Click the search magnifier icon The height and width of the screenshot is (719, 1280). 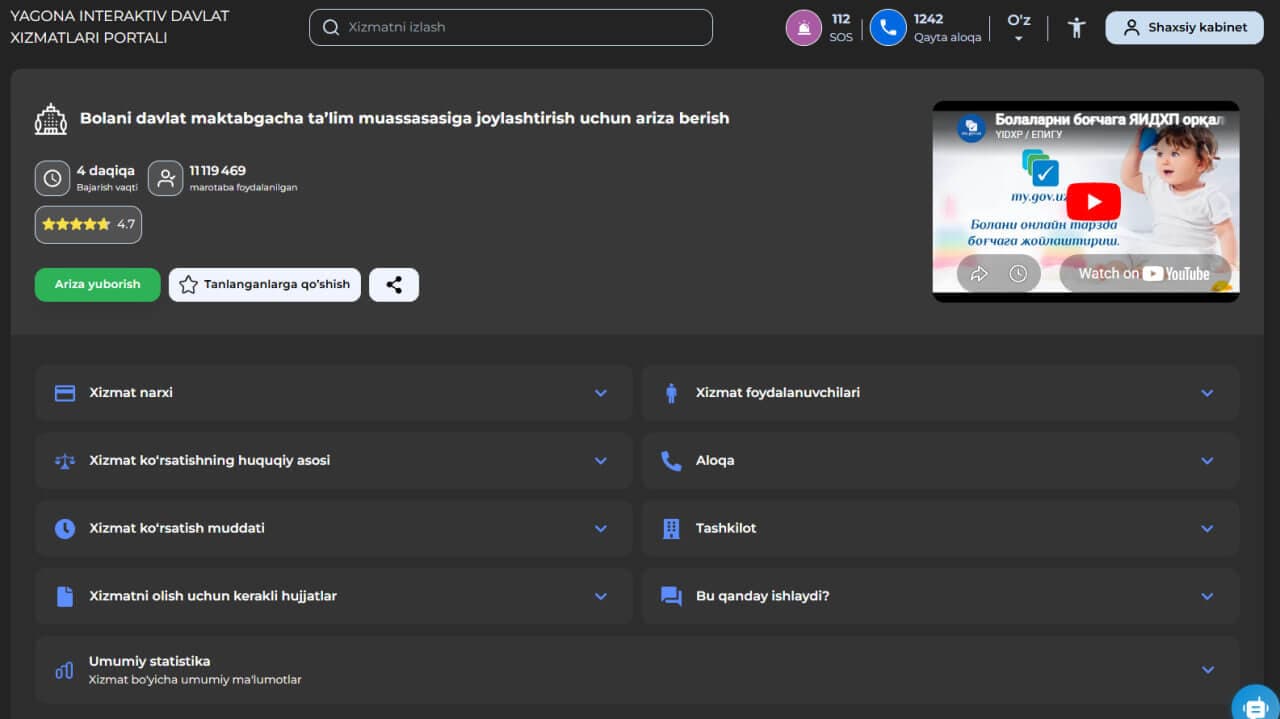(331, 28)
